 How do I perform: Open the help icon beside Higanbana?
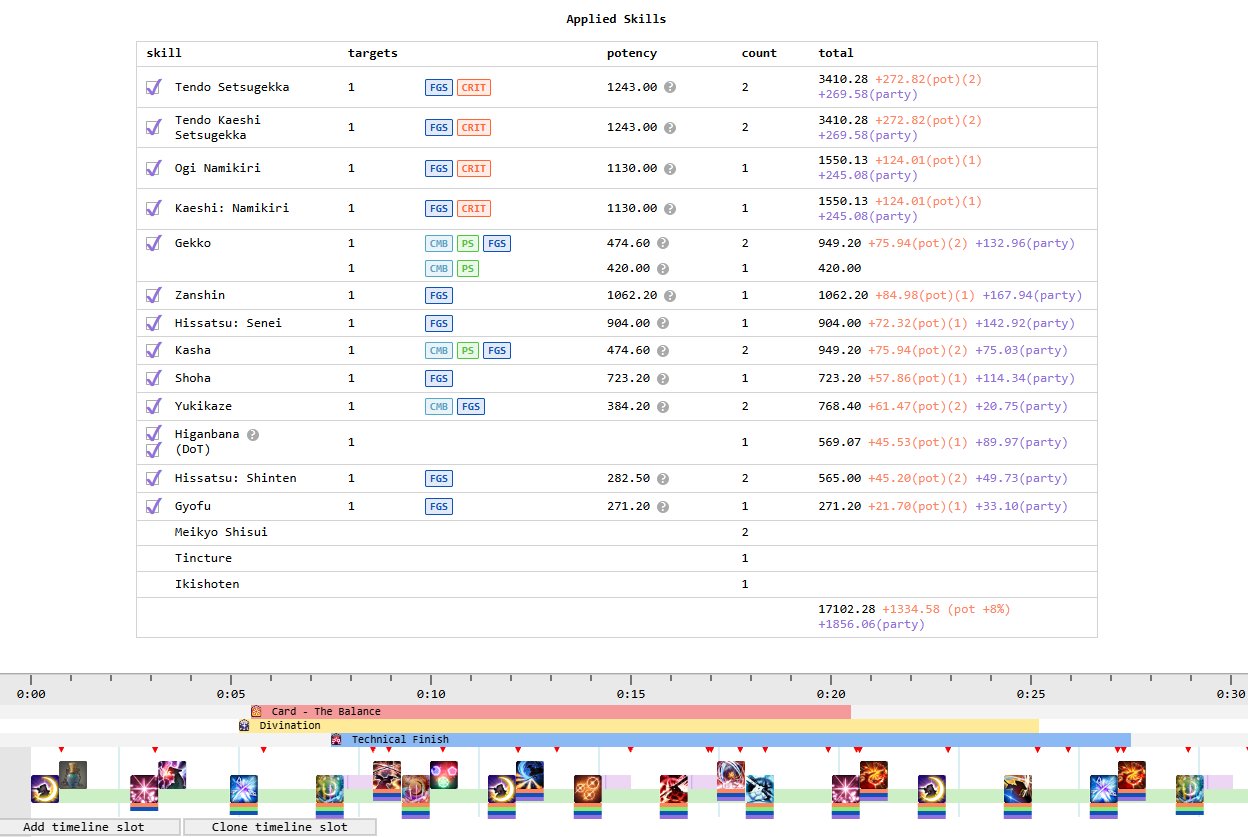[x=253, y=435]
